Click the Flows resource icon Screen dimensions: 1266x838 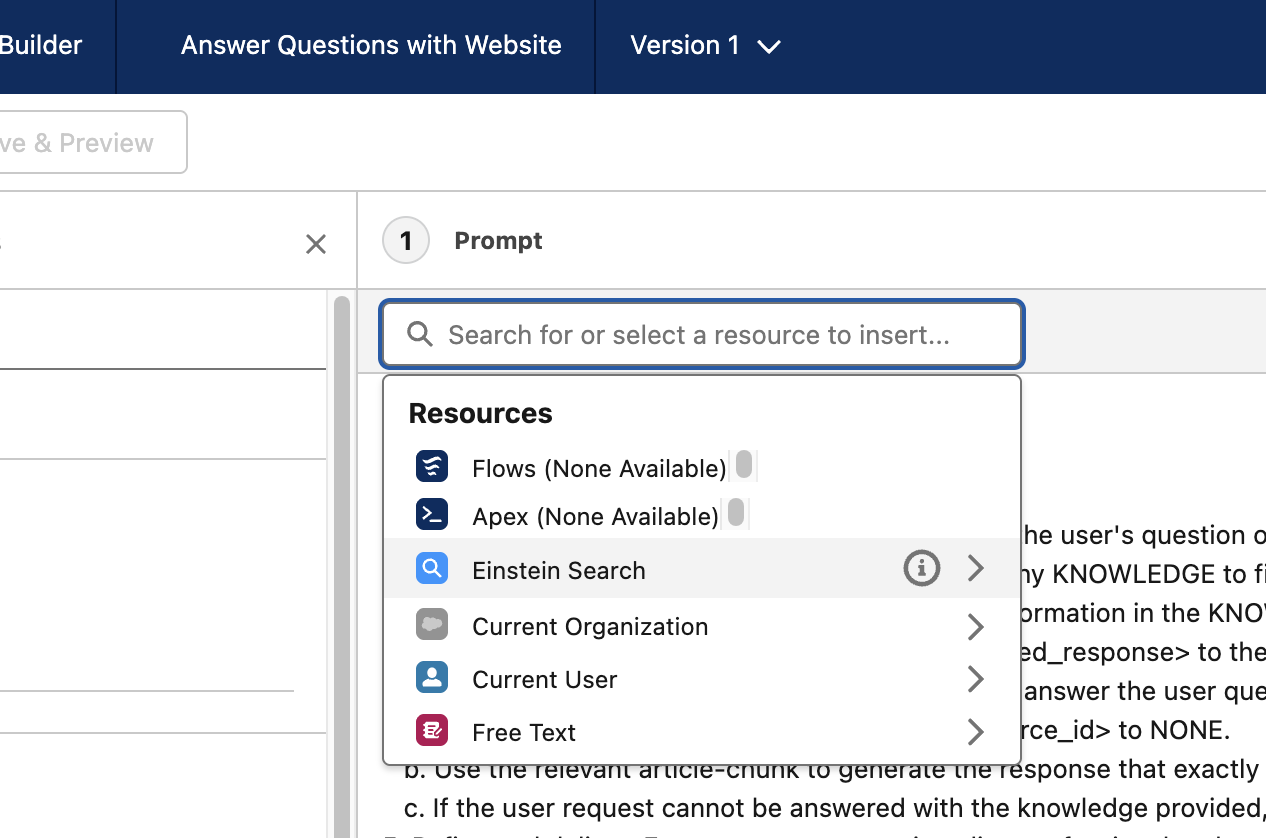(x=432, y=467)
